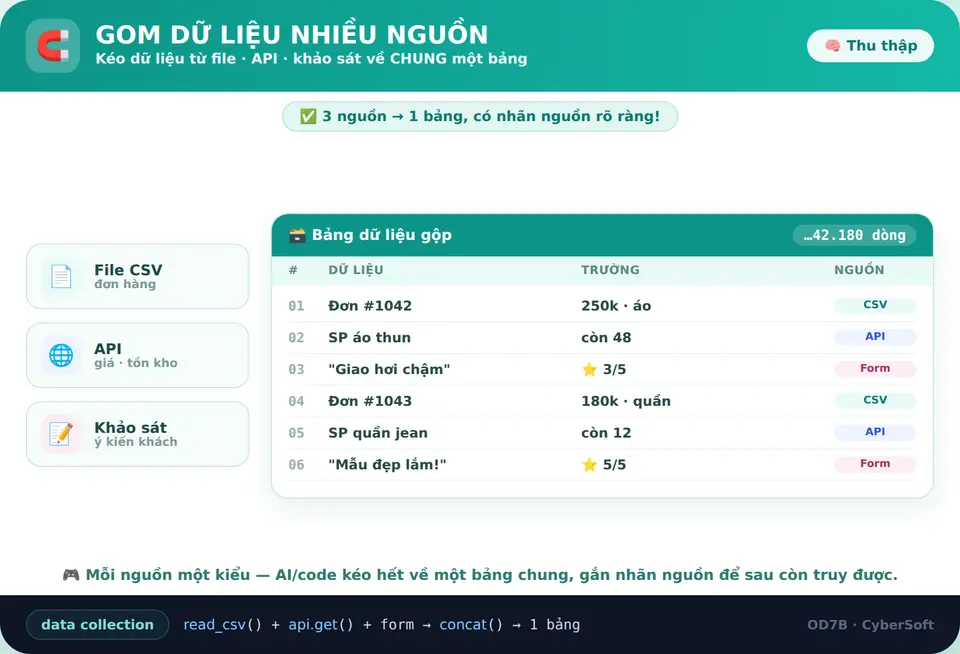Click the magnet logo icon in header
The height and width of the screenshot is (654, 960).
tap(53, 46)
